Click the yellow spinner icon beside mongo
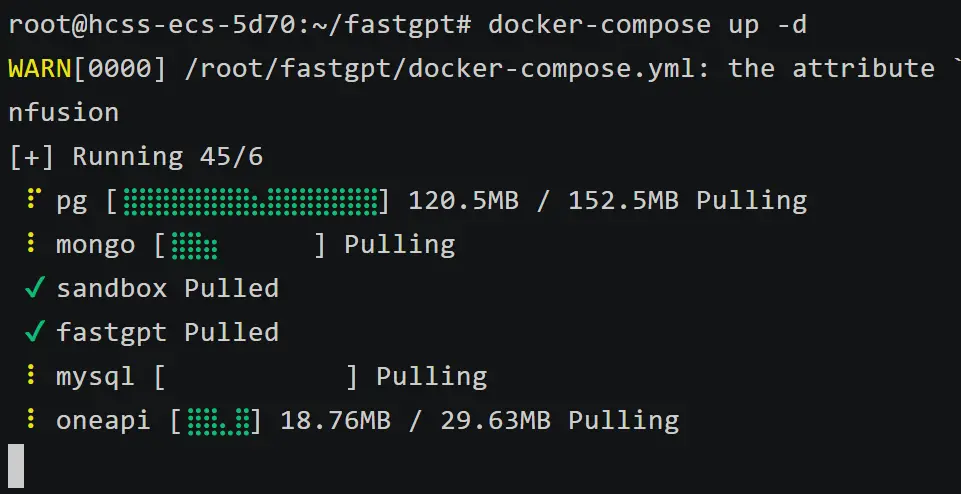Viewport: 961px width, 494px height. click(31, 245)
